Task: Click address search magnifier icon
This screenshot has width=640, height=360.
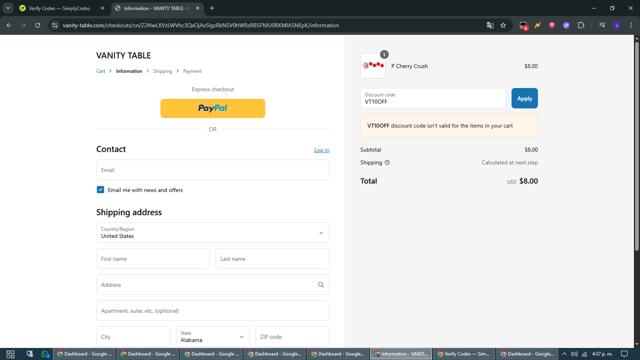Action: tap(321, 284)
